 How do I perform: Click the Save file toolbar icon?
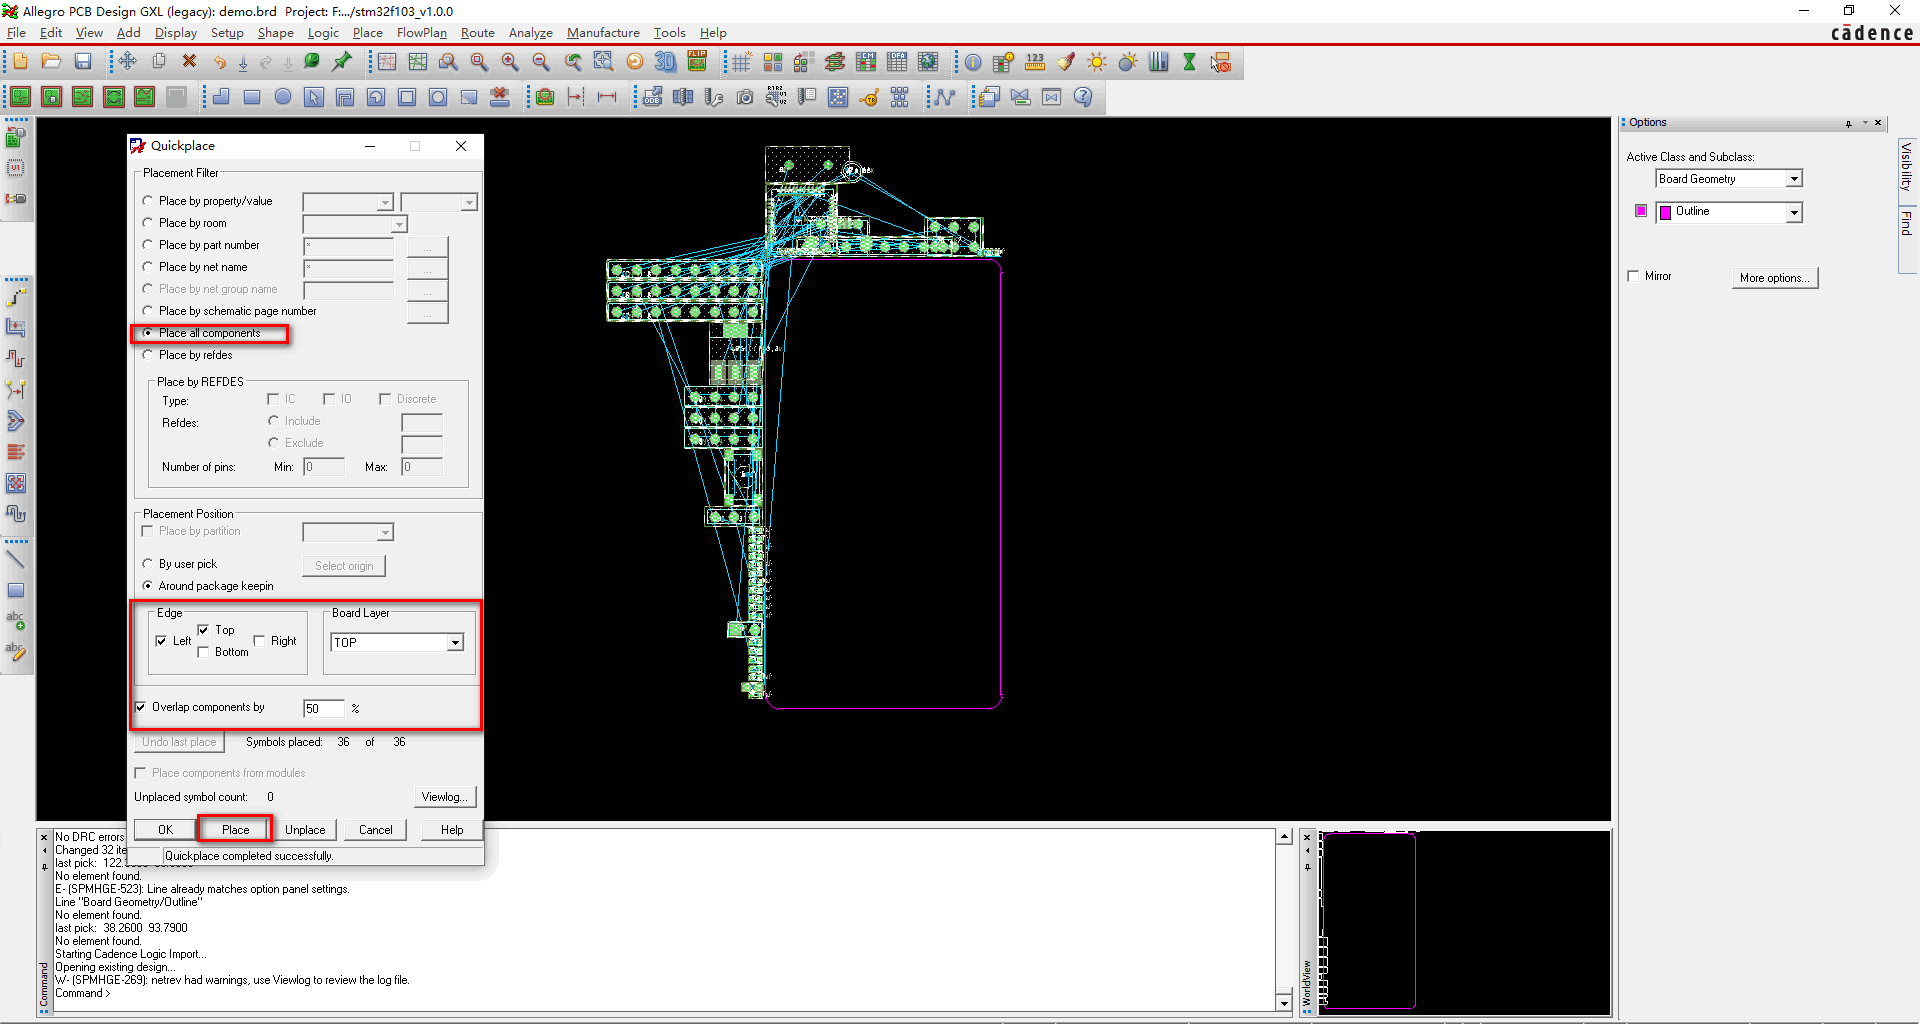click(83, 62)
